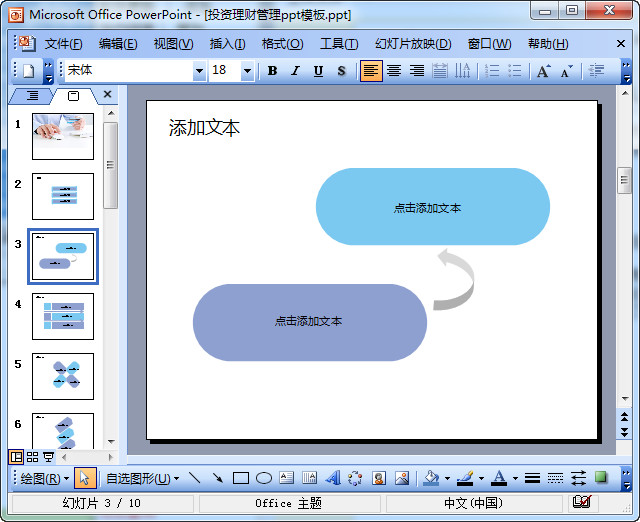Select slide 1 thumbnail
This screenshot has width=640, height=522.
pos(63,136)
